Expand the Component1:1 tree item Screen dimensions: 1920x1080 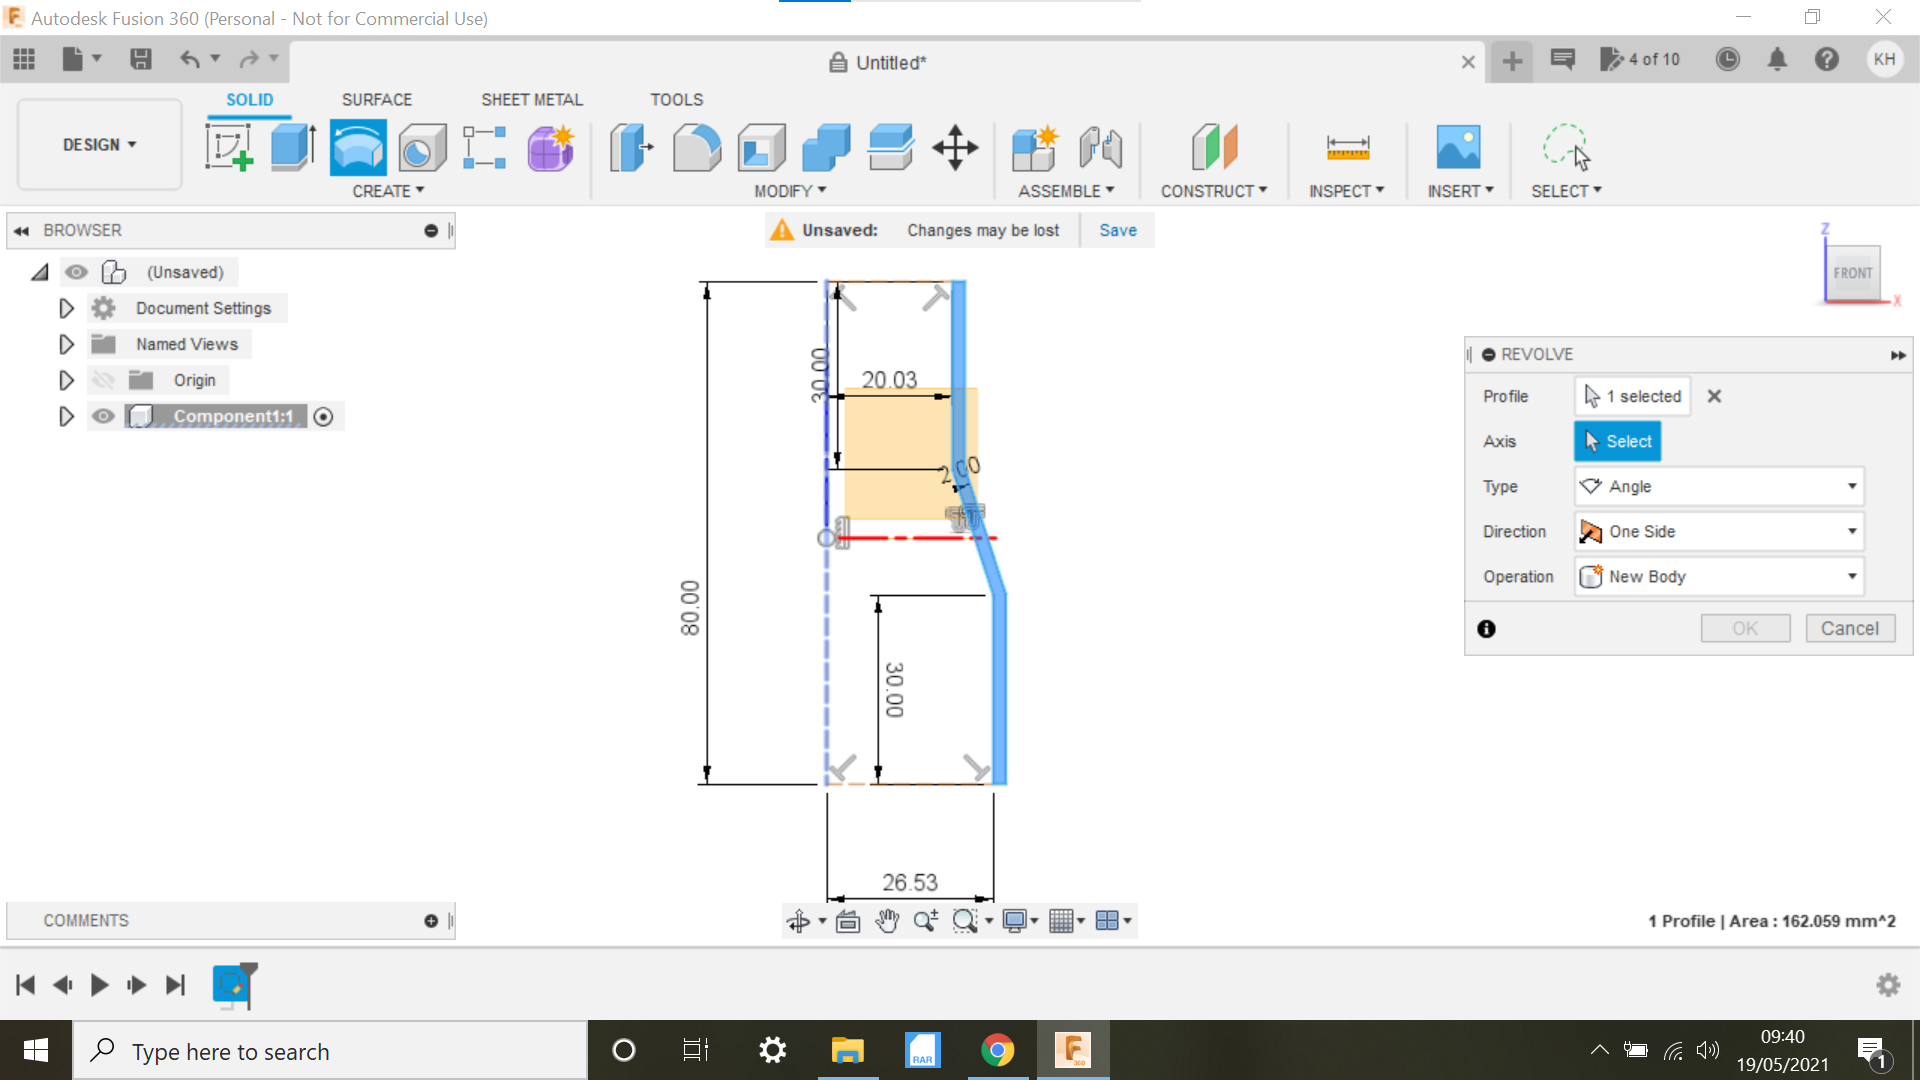(x=65, y=415)
